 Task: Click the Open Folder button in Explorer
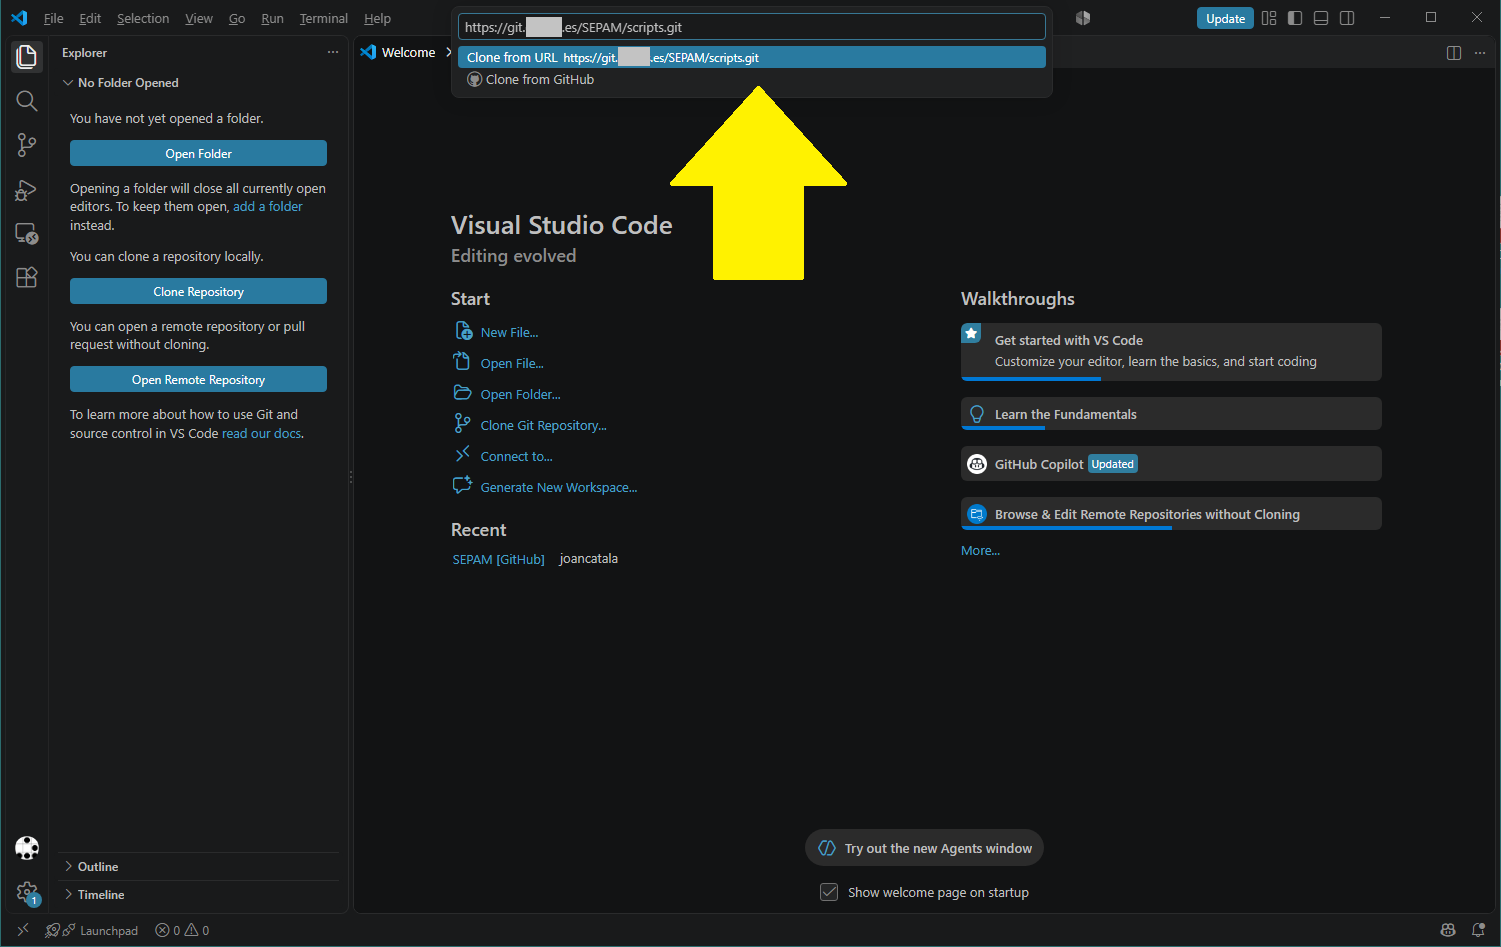point(198,153)
